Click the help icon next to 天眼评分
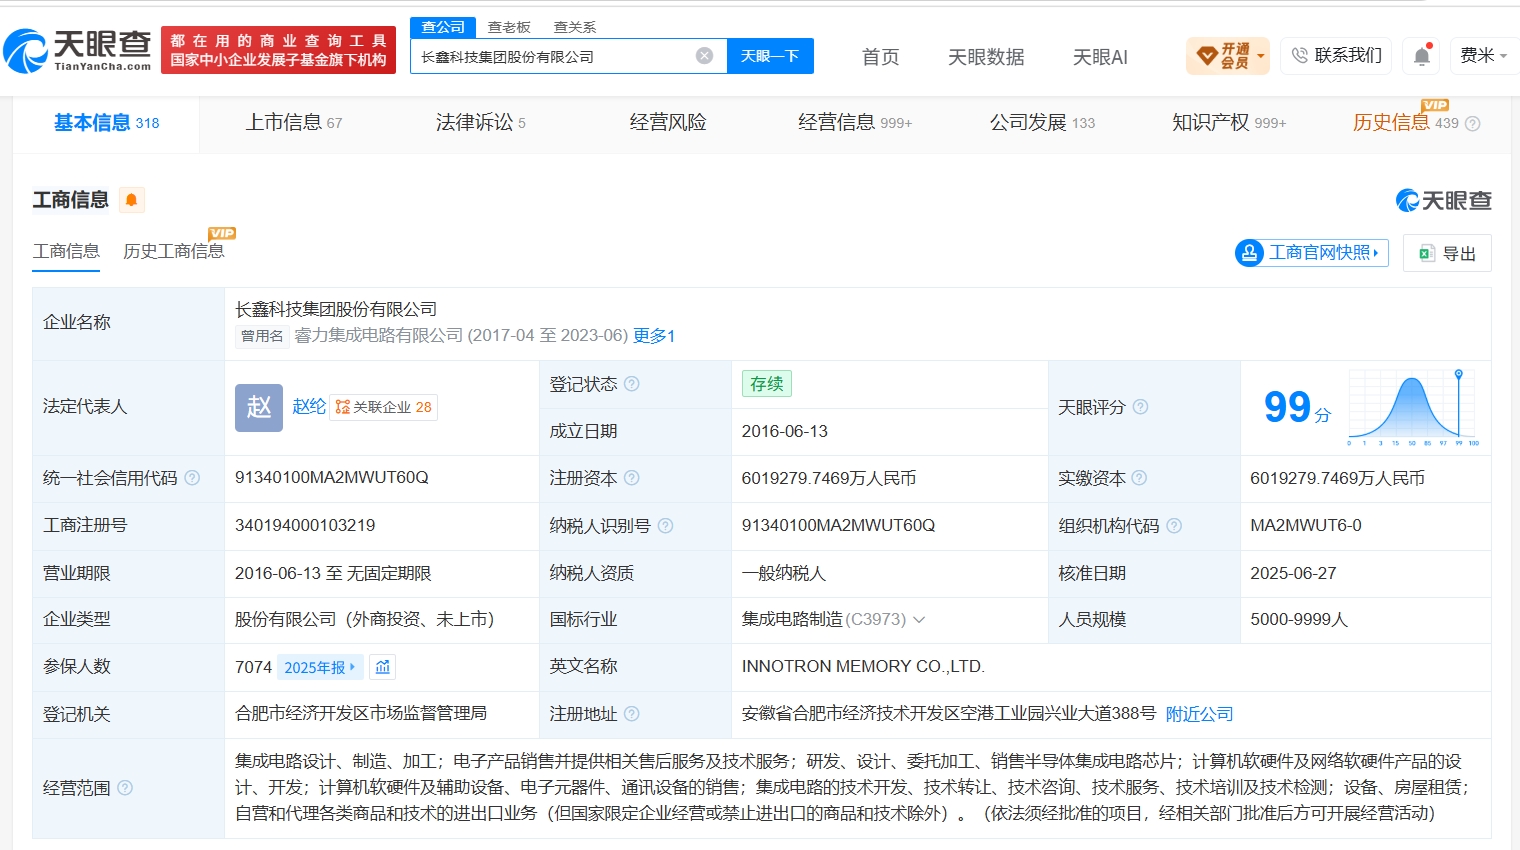This screenshot has width=1520, height=850. 1140,407
